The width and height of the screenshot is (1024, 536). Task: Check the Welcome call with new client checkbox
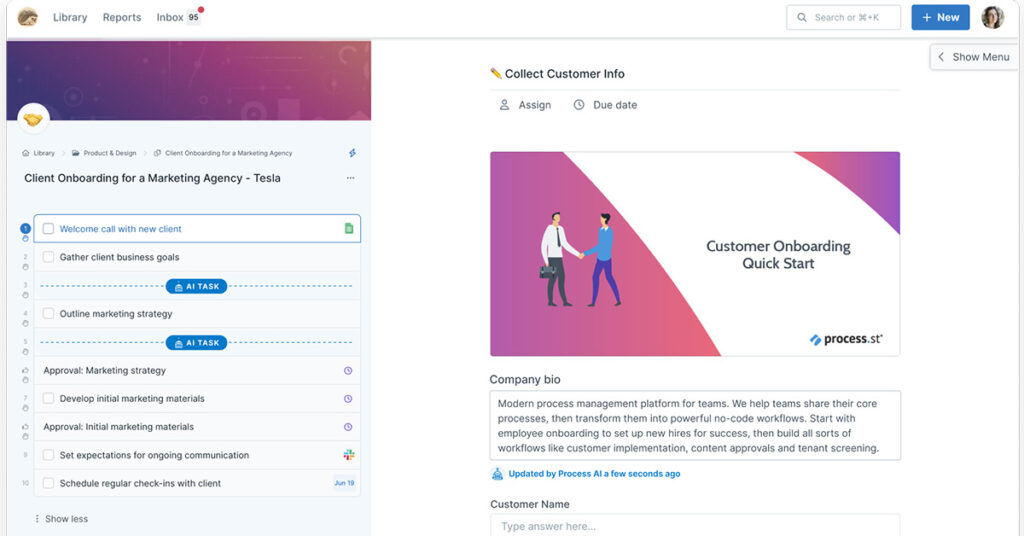[x=48, y=229]
